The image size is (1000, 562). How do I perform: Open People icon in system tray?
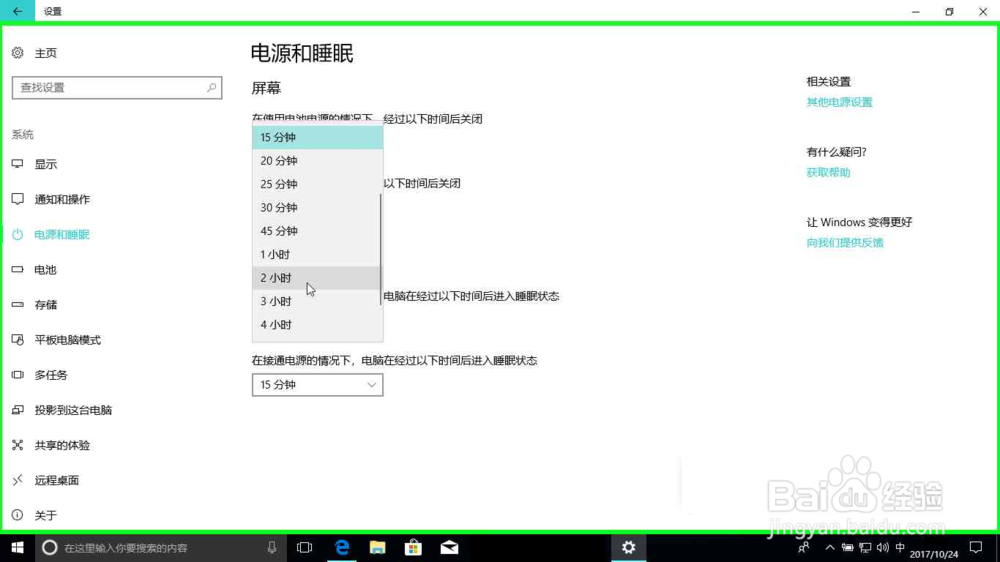804,548
